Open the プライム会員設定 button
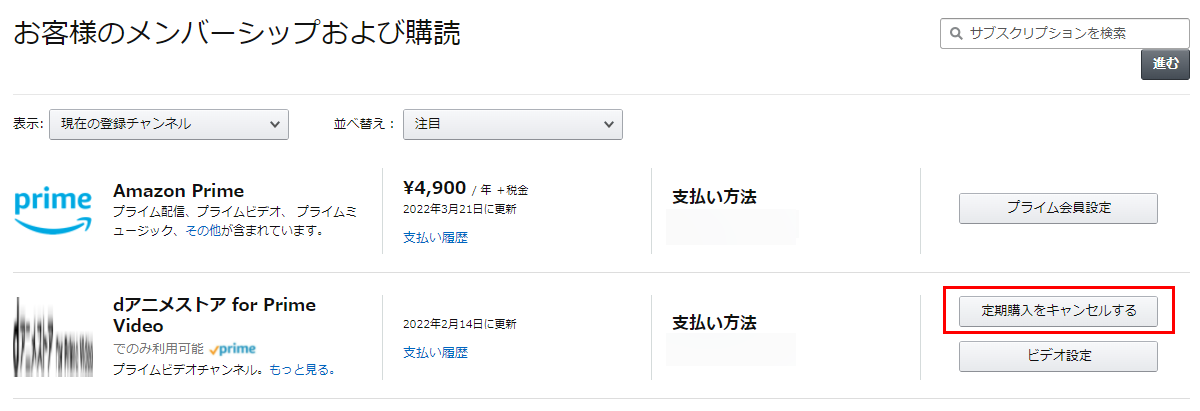Screen dimensions: 1200x411 (1058, 208)
